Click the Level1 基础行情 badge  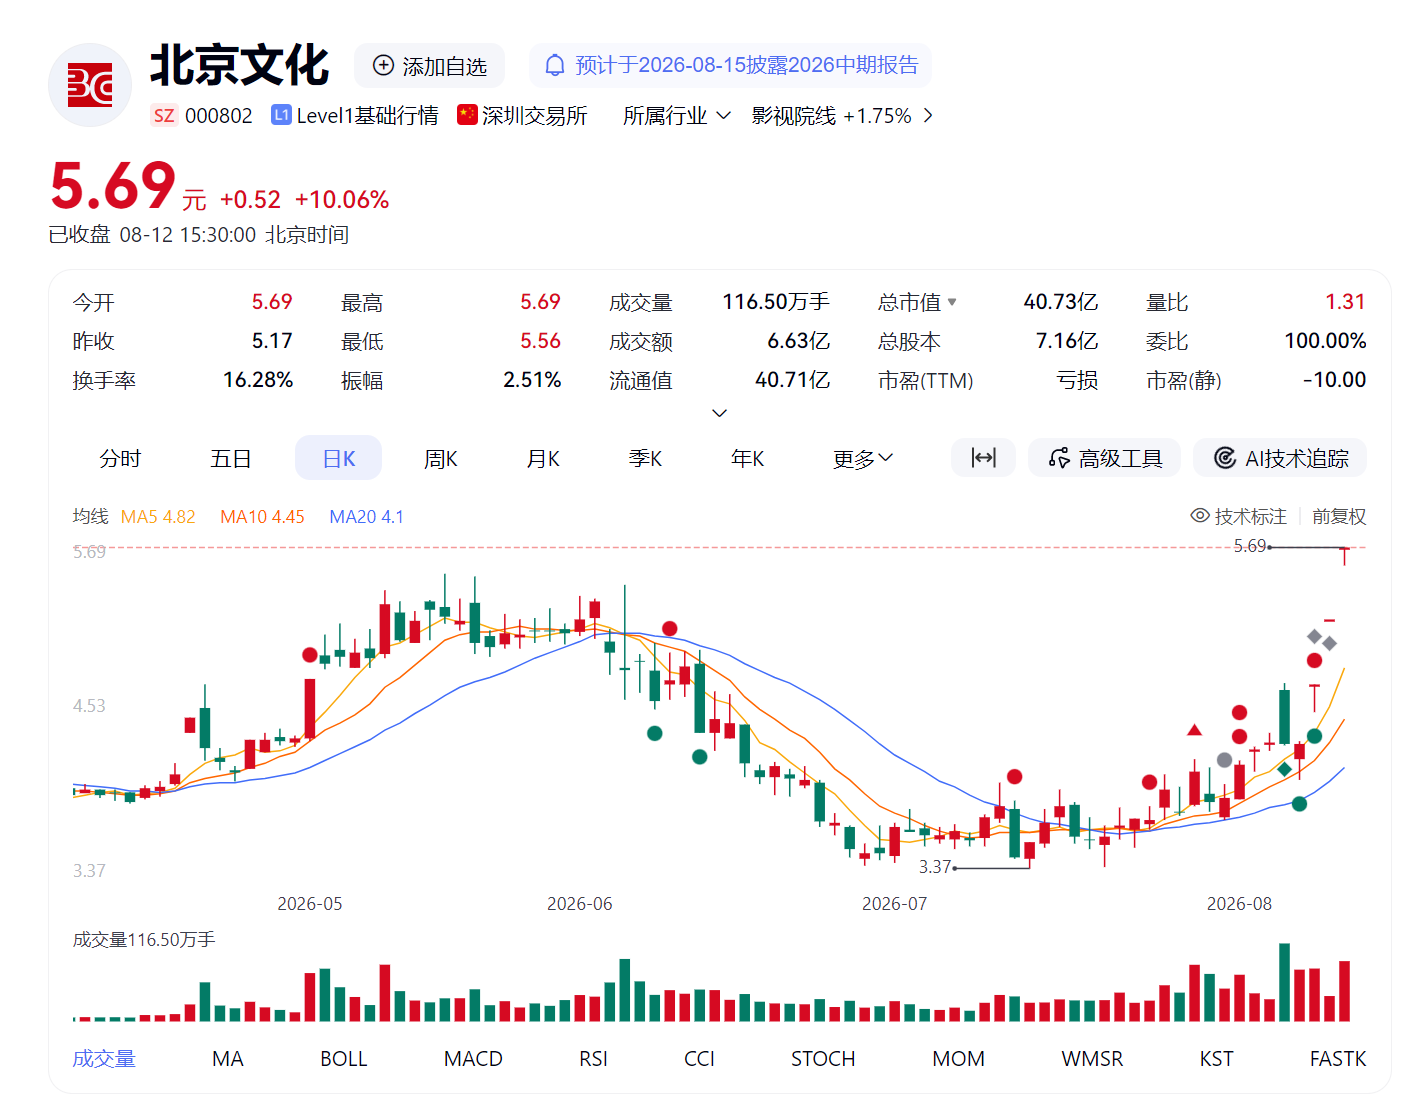tap(355, 115)
